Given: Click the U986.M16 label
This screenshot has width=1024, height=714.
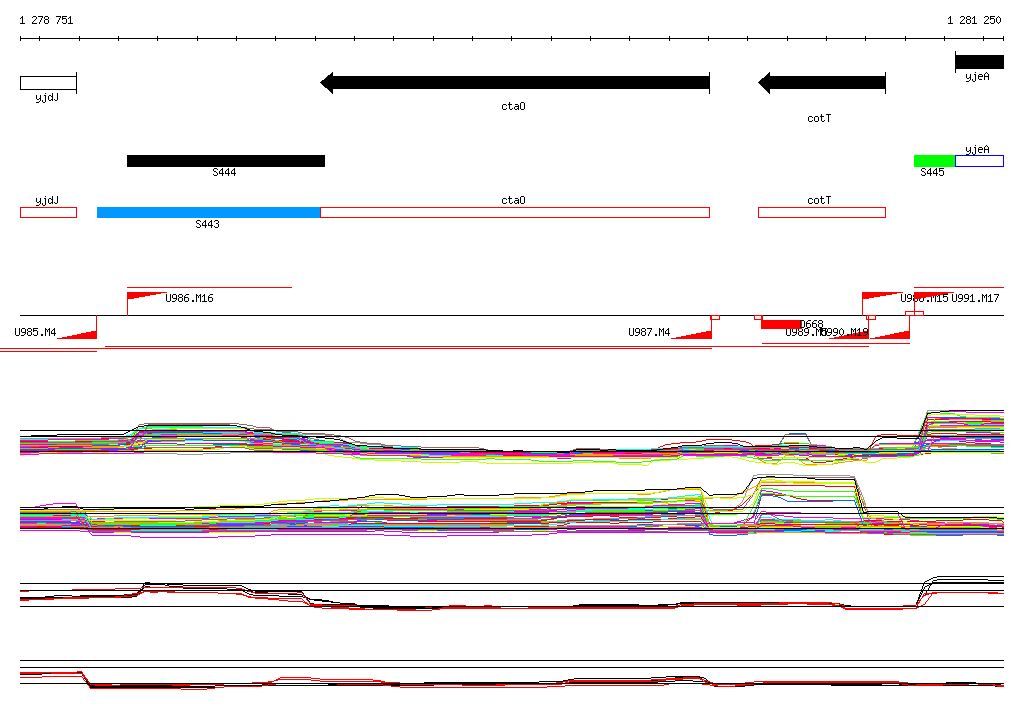Looking at the screenshot, I should click(189, 299).
